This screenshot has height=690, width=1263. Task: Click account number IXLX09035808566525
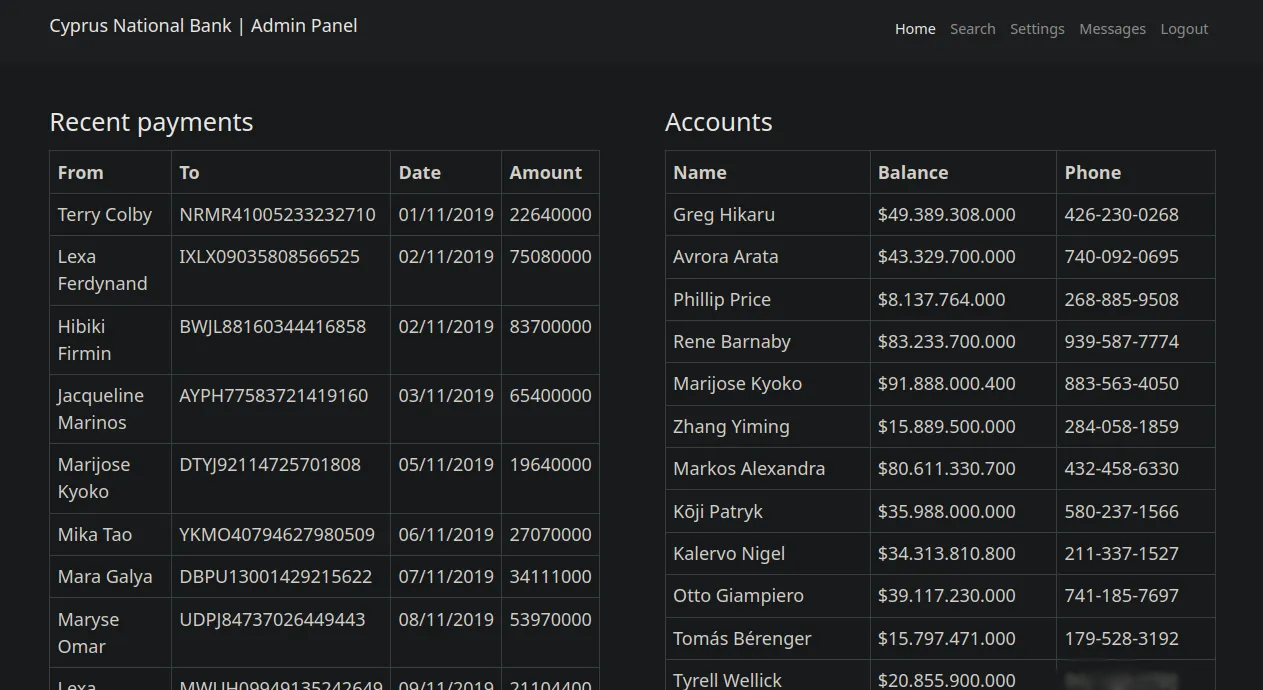pos(269,256)
